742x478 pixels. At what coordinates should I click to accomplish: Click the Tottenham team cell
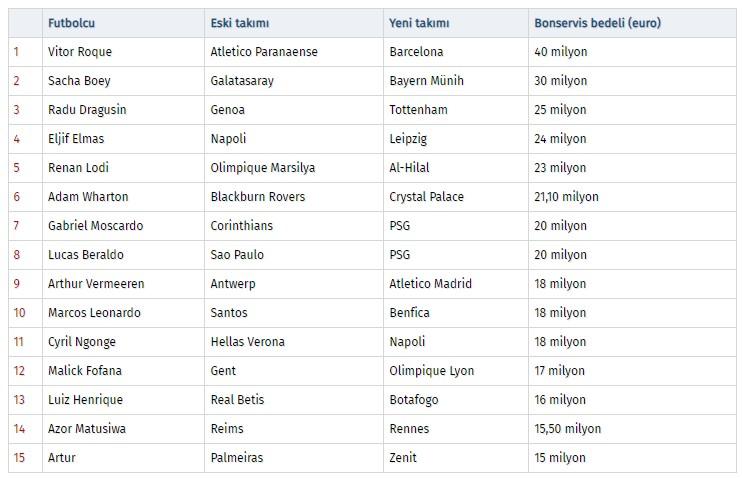[x=418, y=110]
